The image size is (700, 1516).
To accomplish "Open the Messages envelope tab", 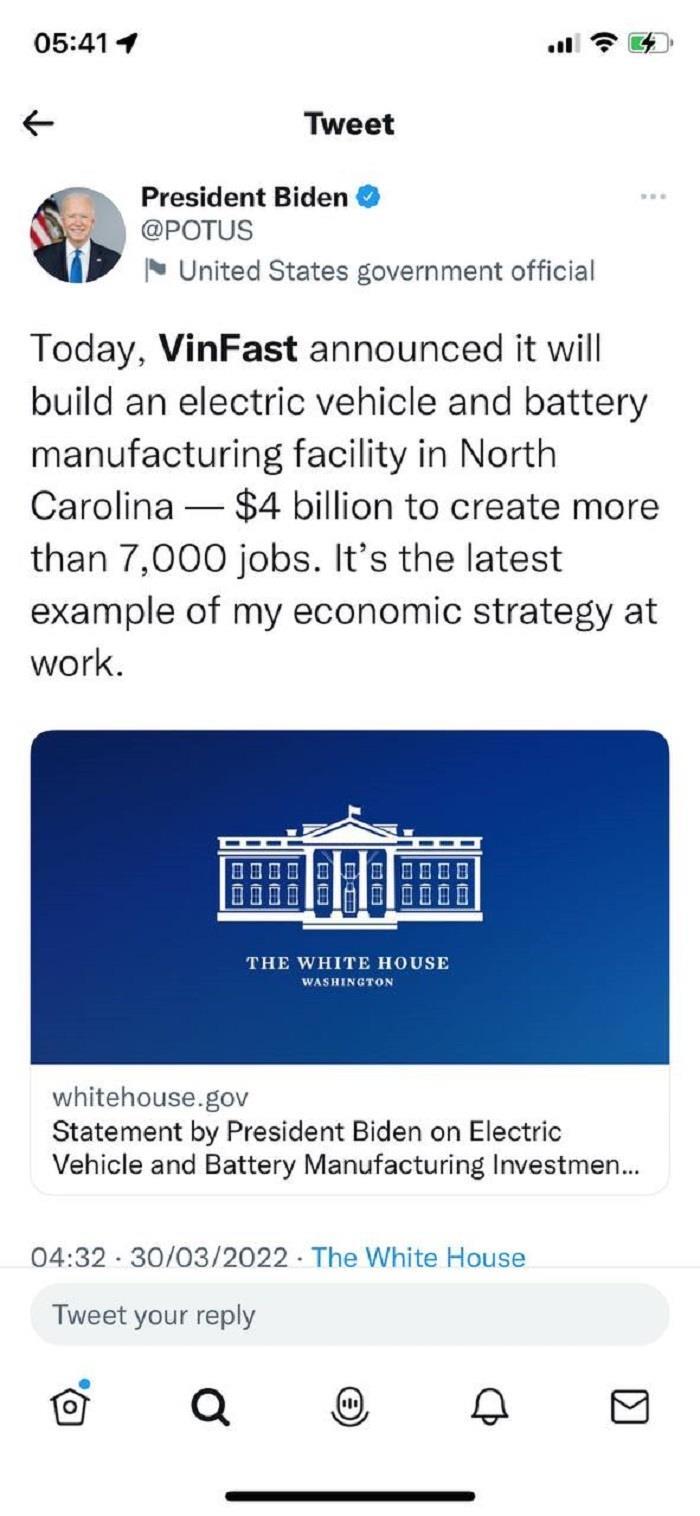I will (x=630, y=1407).
